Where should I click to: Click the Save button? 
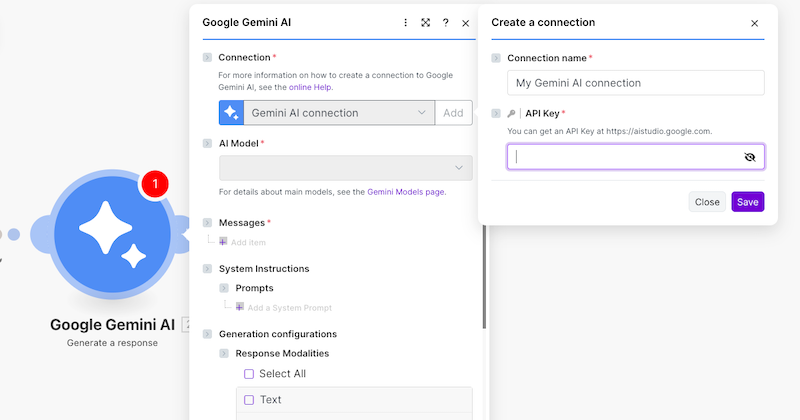tap(747, 202)
